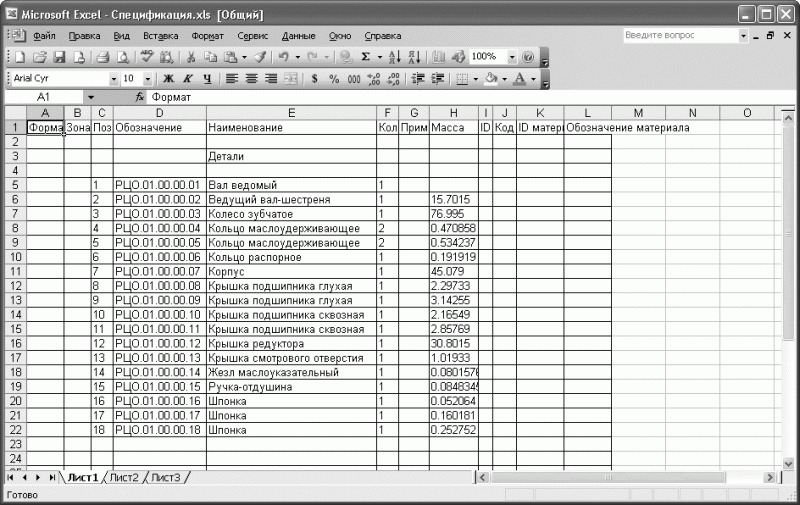The image size is (800, 505).
Task: Sort ascending with the A-Z icon
Action: pos(394,57)
